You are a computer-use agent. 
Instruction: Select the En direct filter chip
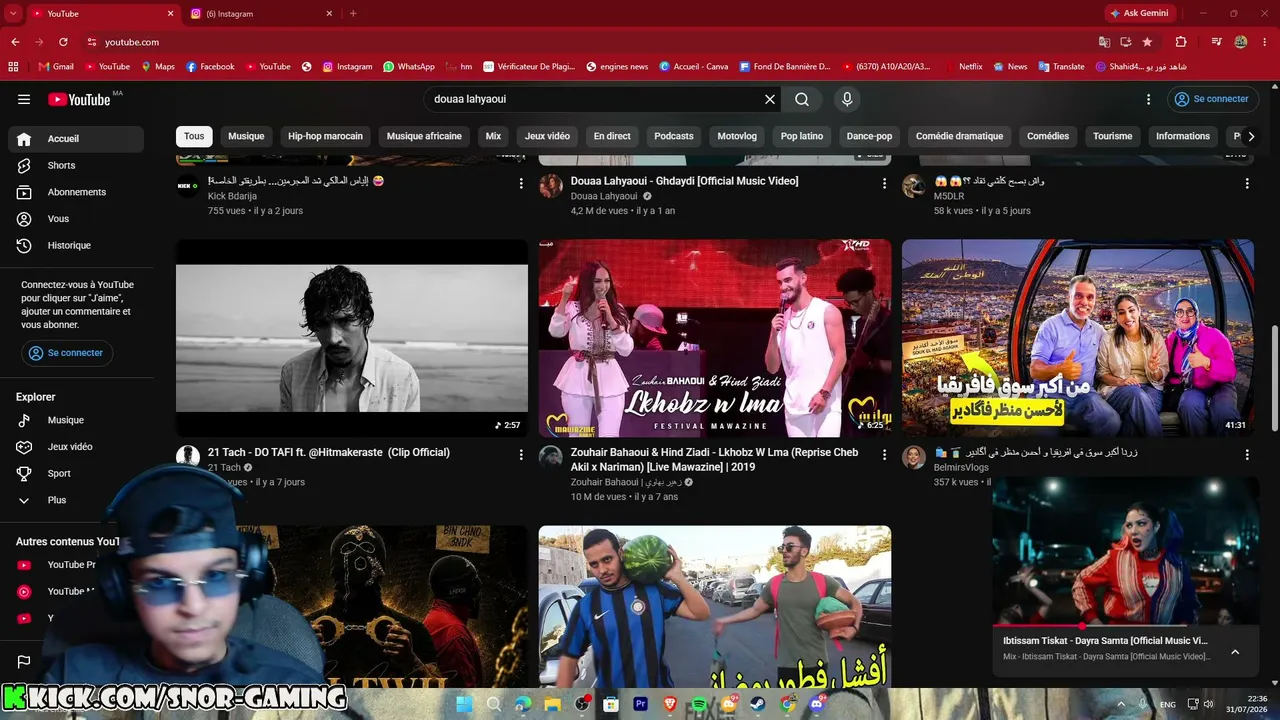612,136
